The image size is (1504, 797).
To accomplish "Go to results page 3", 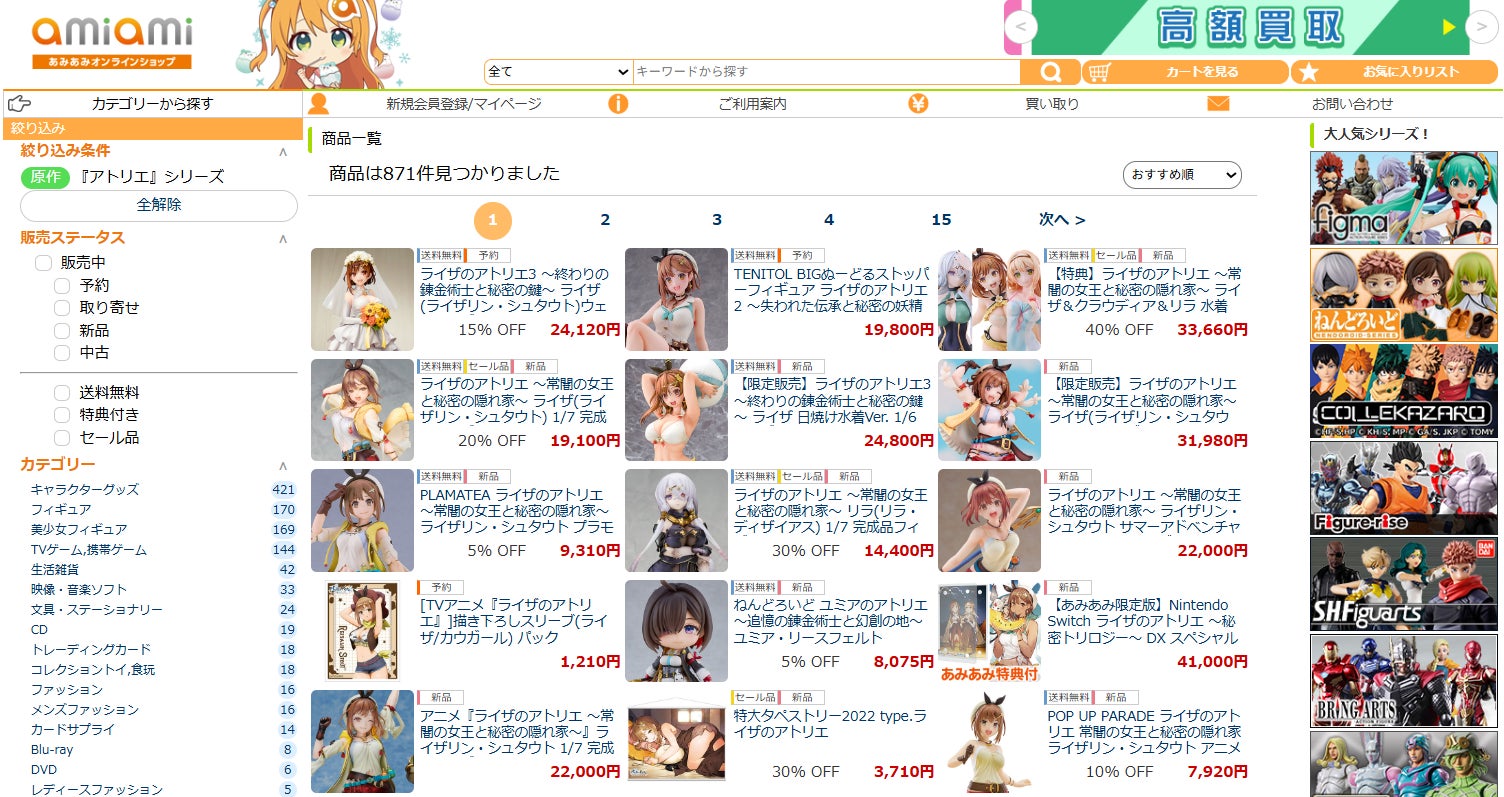I will [717, 220].
